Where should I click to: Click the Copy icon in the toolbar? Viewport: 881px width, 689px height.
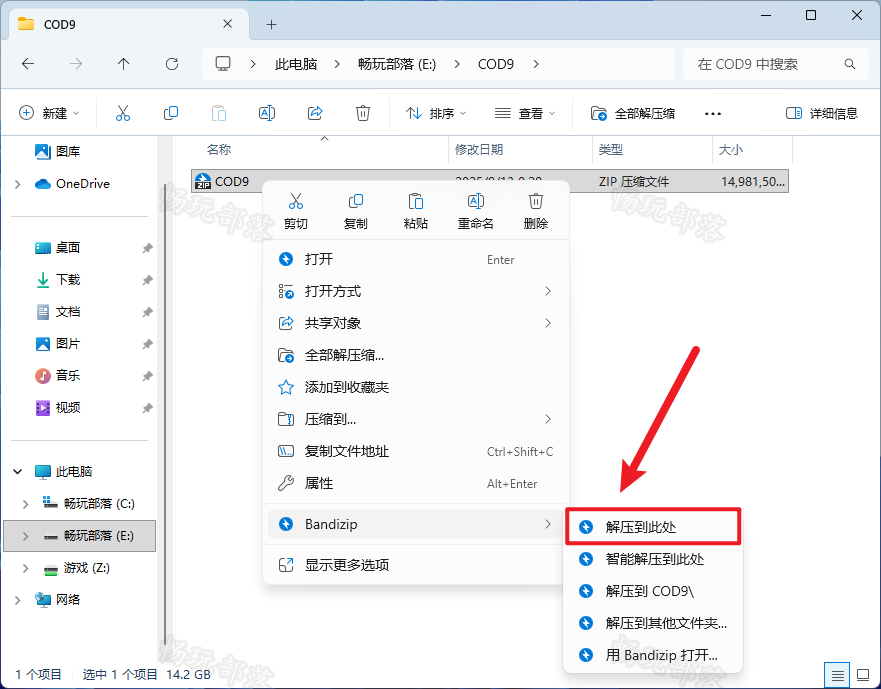[x=171, y=113]
